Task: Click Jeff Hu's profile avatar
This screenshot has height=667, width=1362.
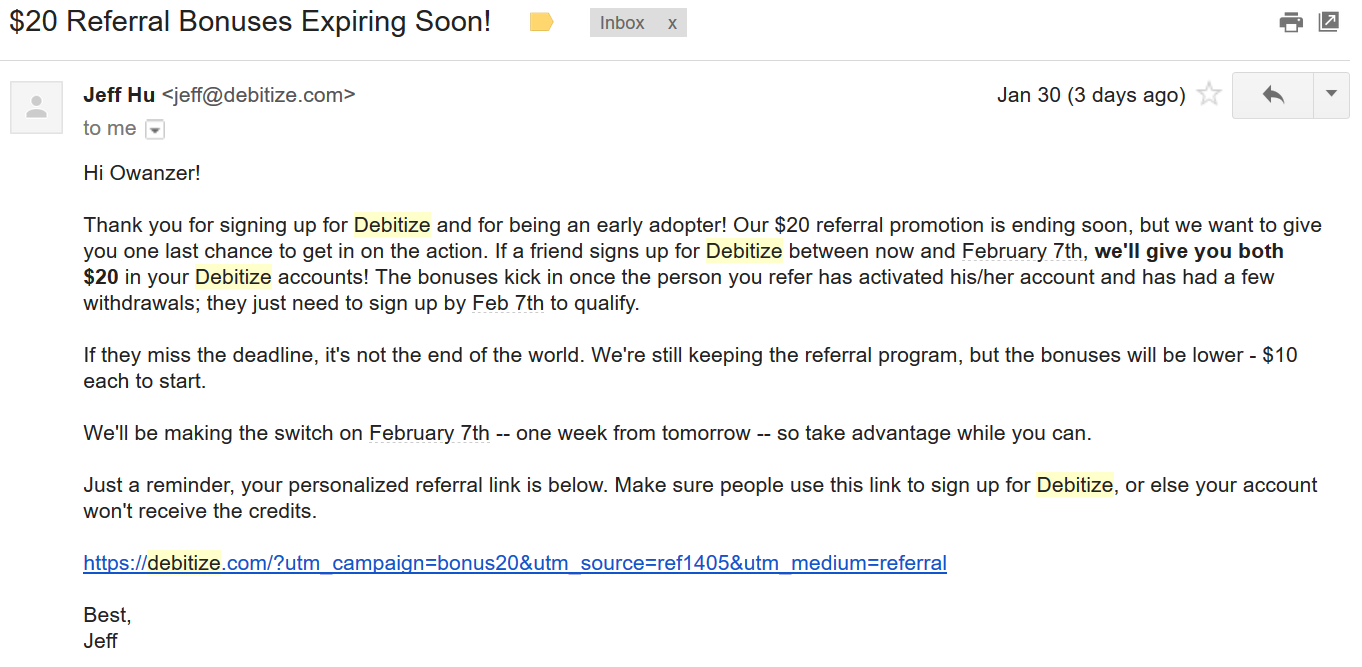Action: click(37, 107)
